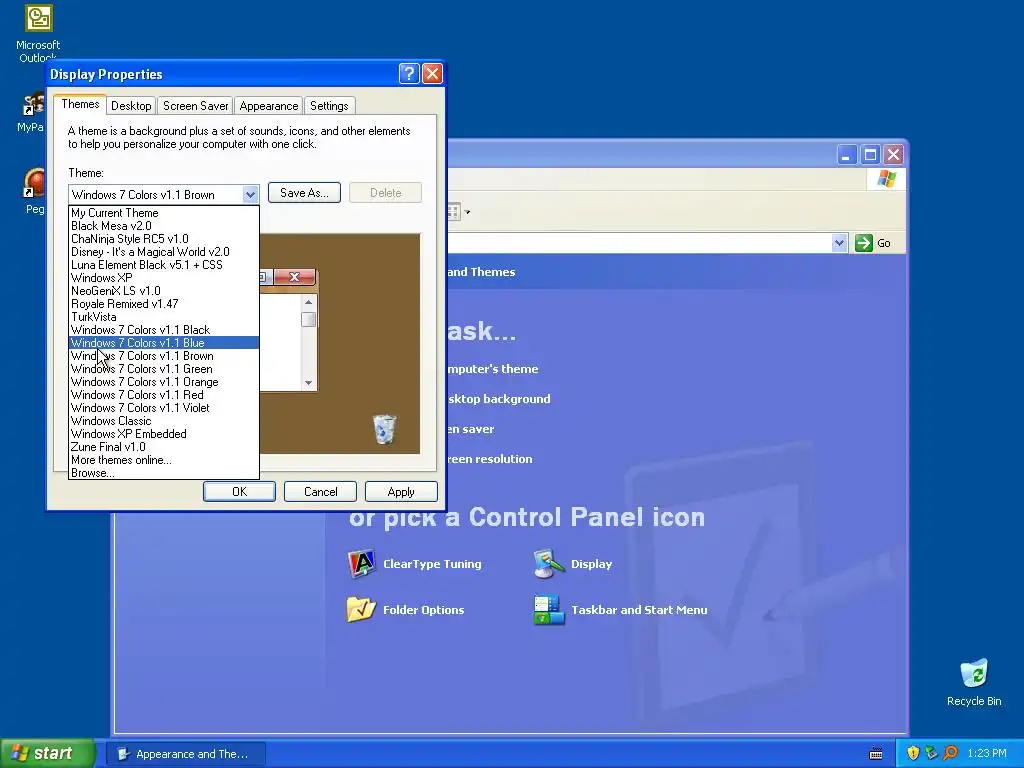Click the Taskbar and Start Menu link text
The image size is (1024, 768).
coord(639,609)
